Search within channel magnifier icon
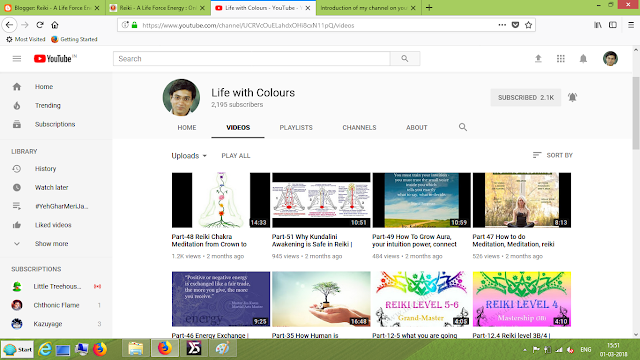 pyautogui.click(x=462, y=127)
